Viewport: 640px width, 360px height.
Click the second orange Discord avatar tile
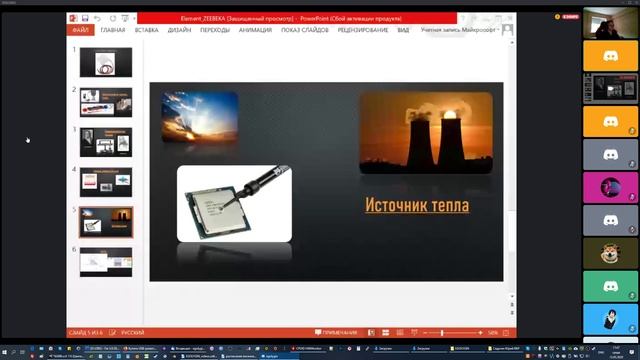pos(610,121)
